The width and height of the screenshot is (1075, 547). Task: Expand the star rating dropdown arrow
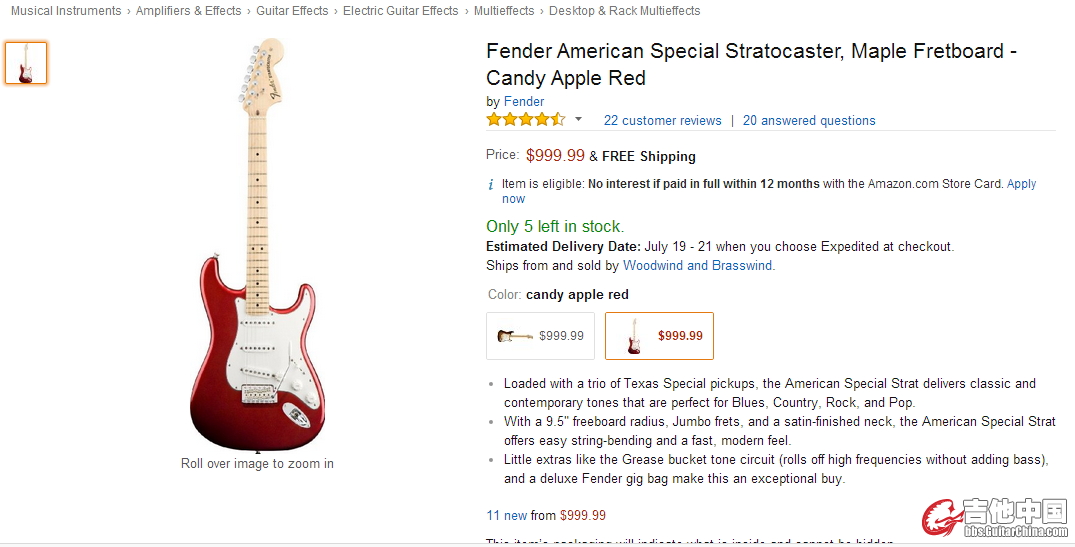pos(578,120)
